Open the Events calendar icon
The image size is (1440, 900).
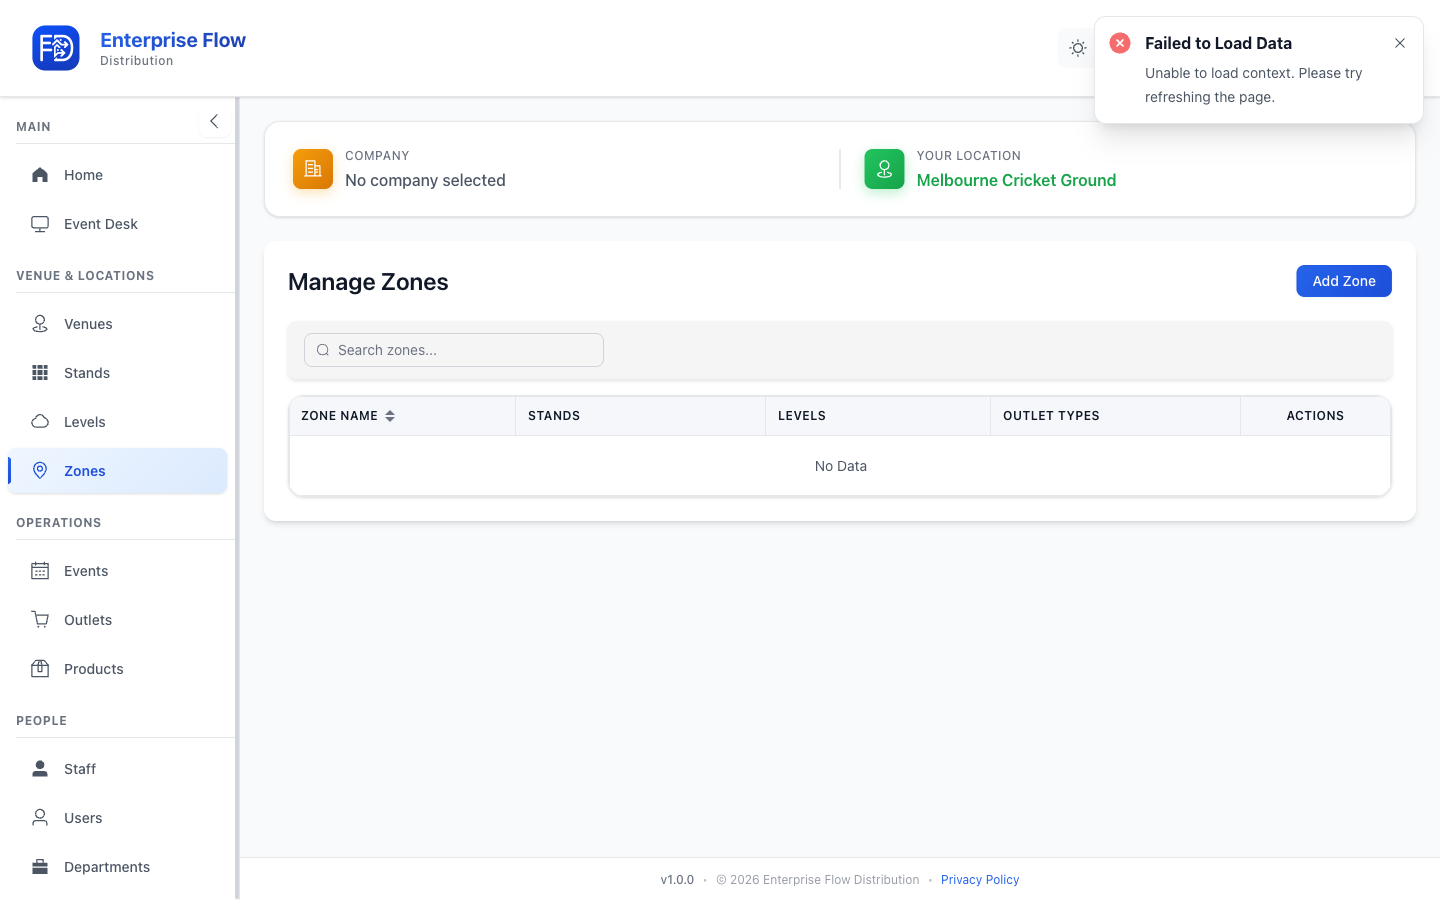click(x=40, y=571)
